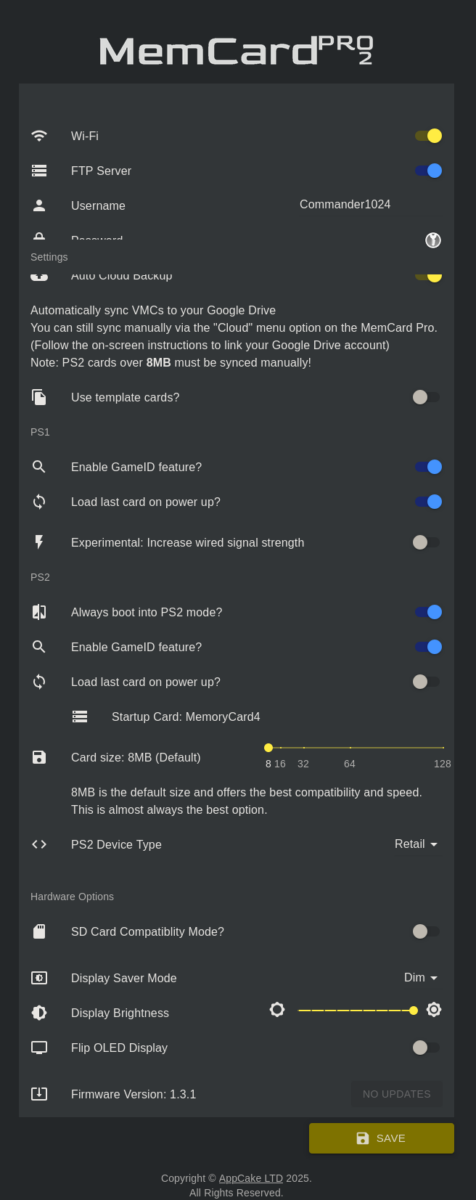
Task: Open the PS2 Device Type Retail dropdown
Action: point(416,844)
